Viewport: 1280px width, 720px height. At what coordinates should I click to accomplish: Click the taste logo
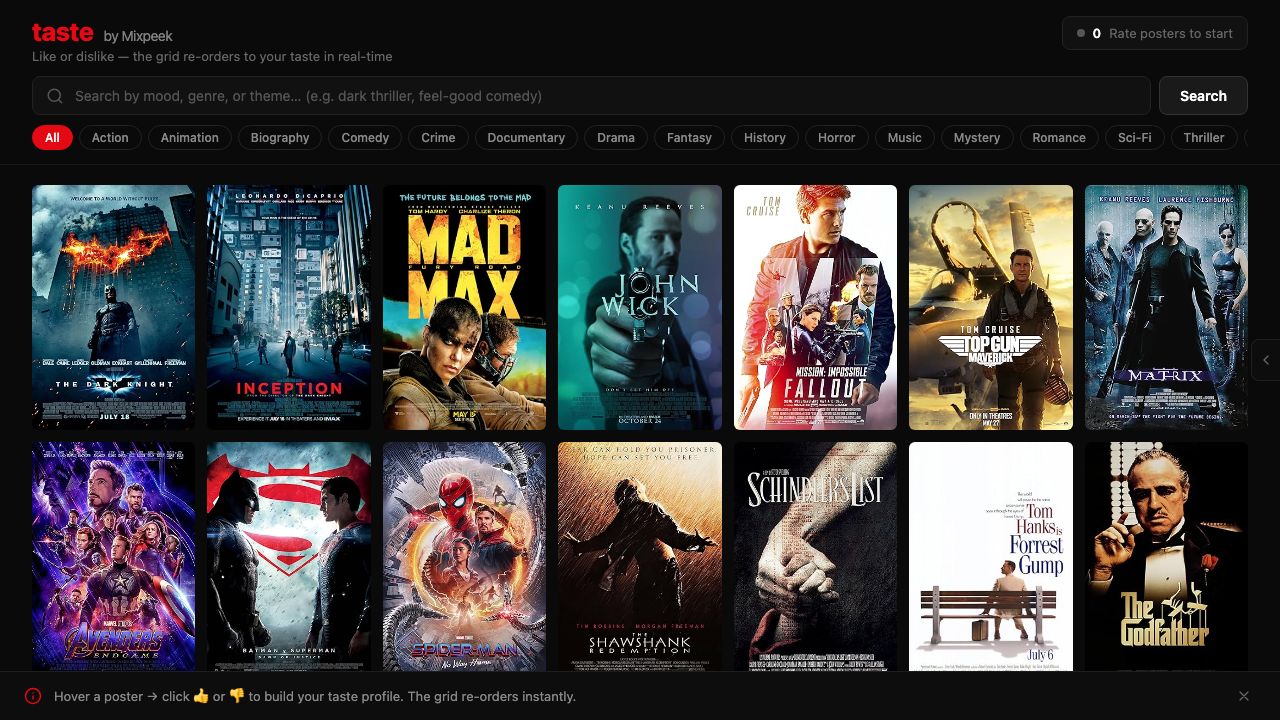63,32
